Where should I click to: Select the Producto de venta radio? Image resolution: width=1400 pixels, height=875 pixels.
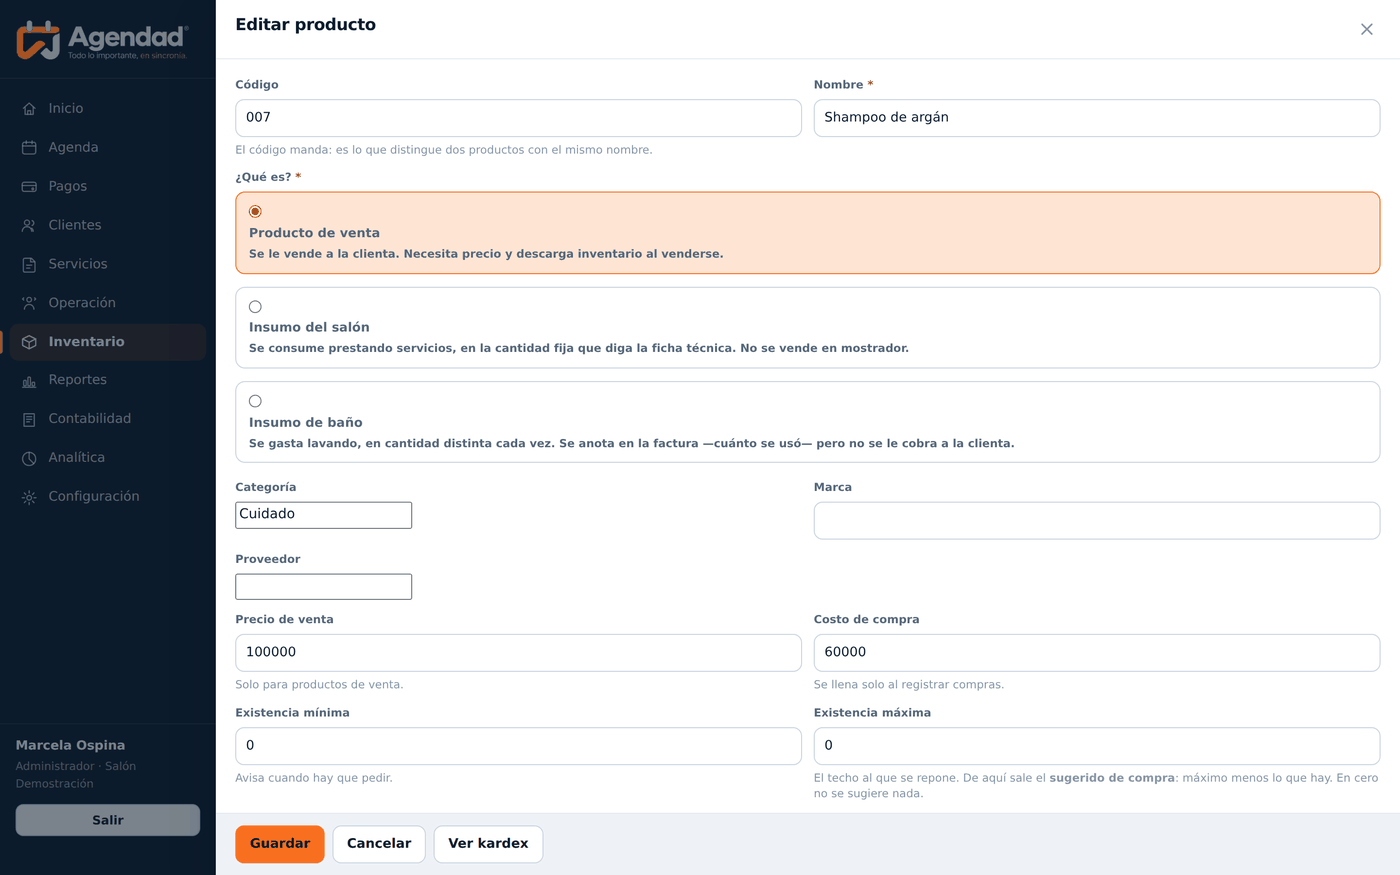click(255, 211)
